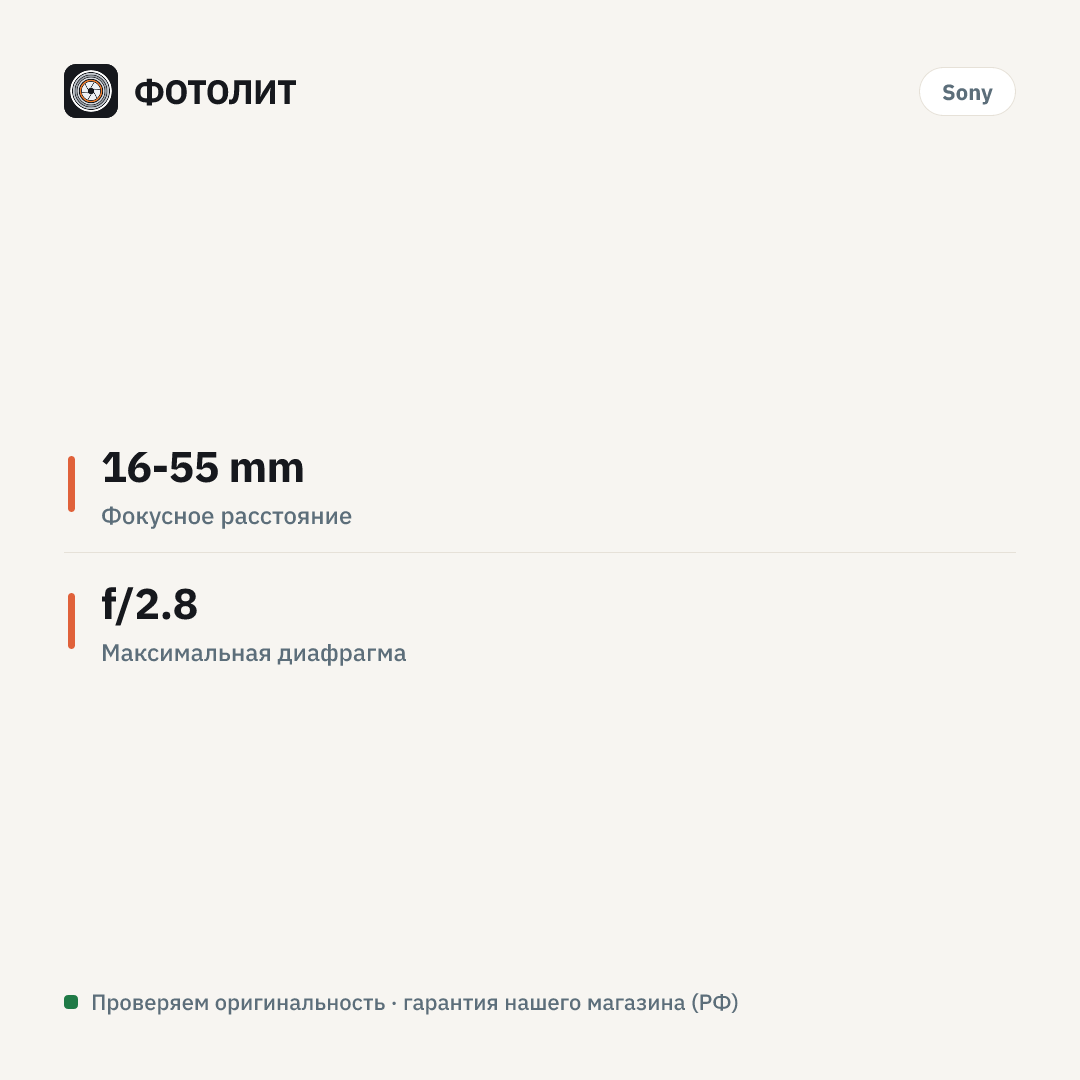Click the mm unit after 16-55
1080x1080 pixels.
pos(267,469)
